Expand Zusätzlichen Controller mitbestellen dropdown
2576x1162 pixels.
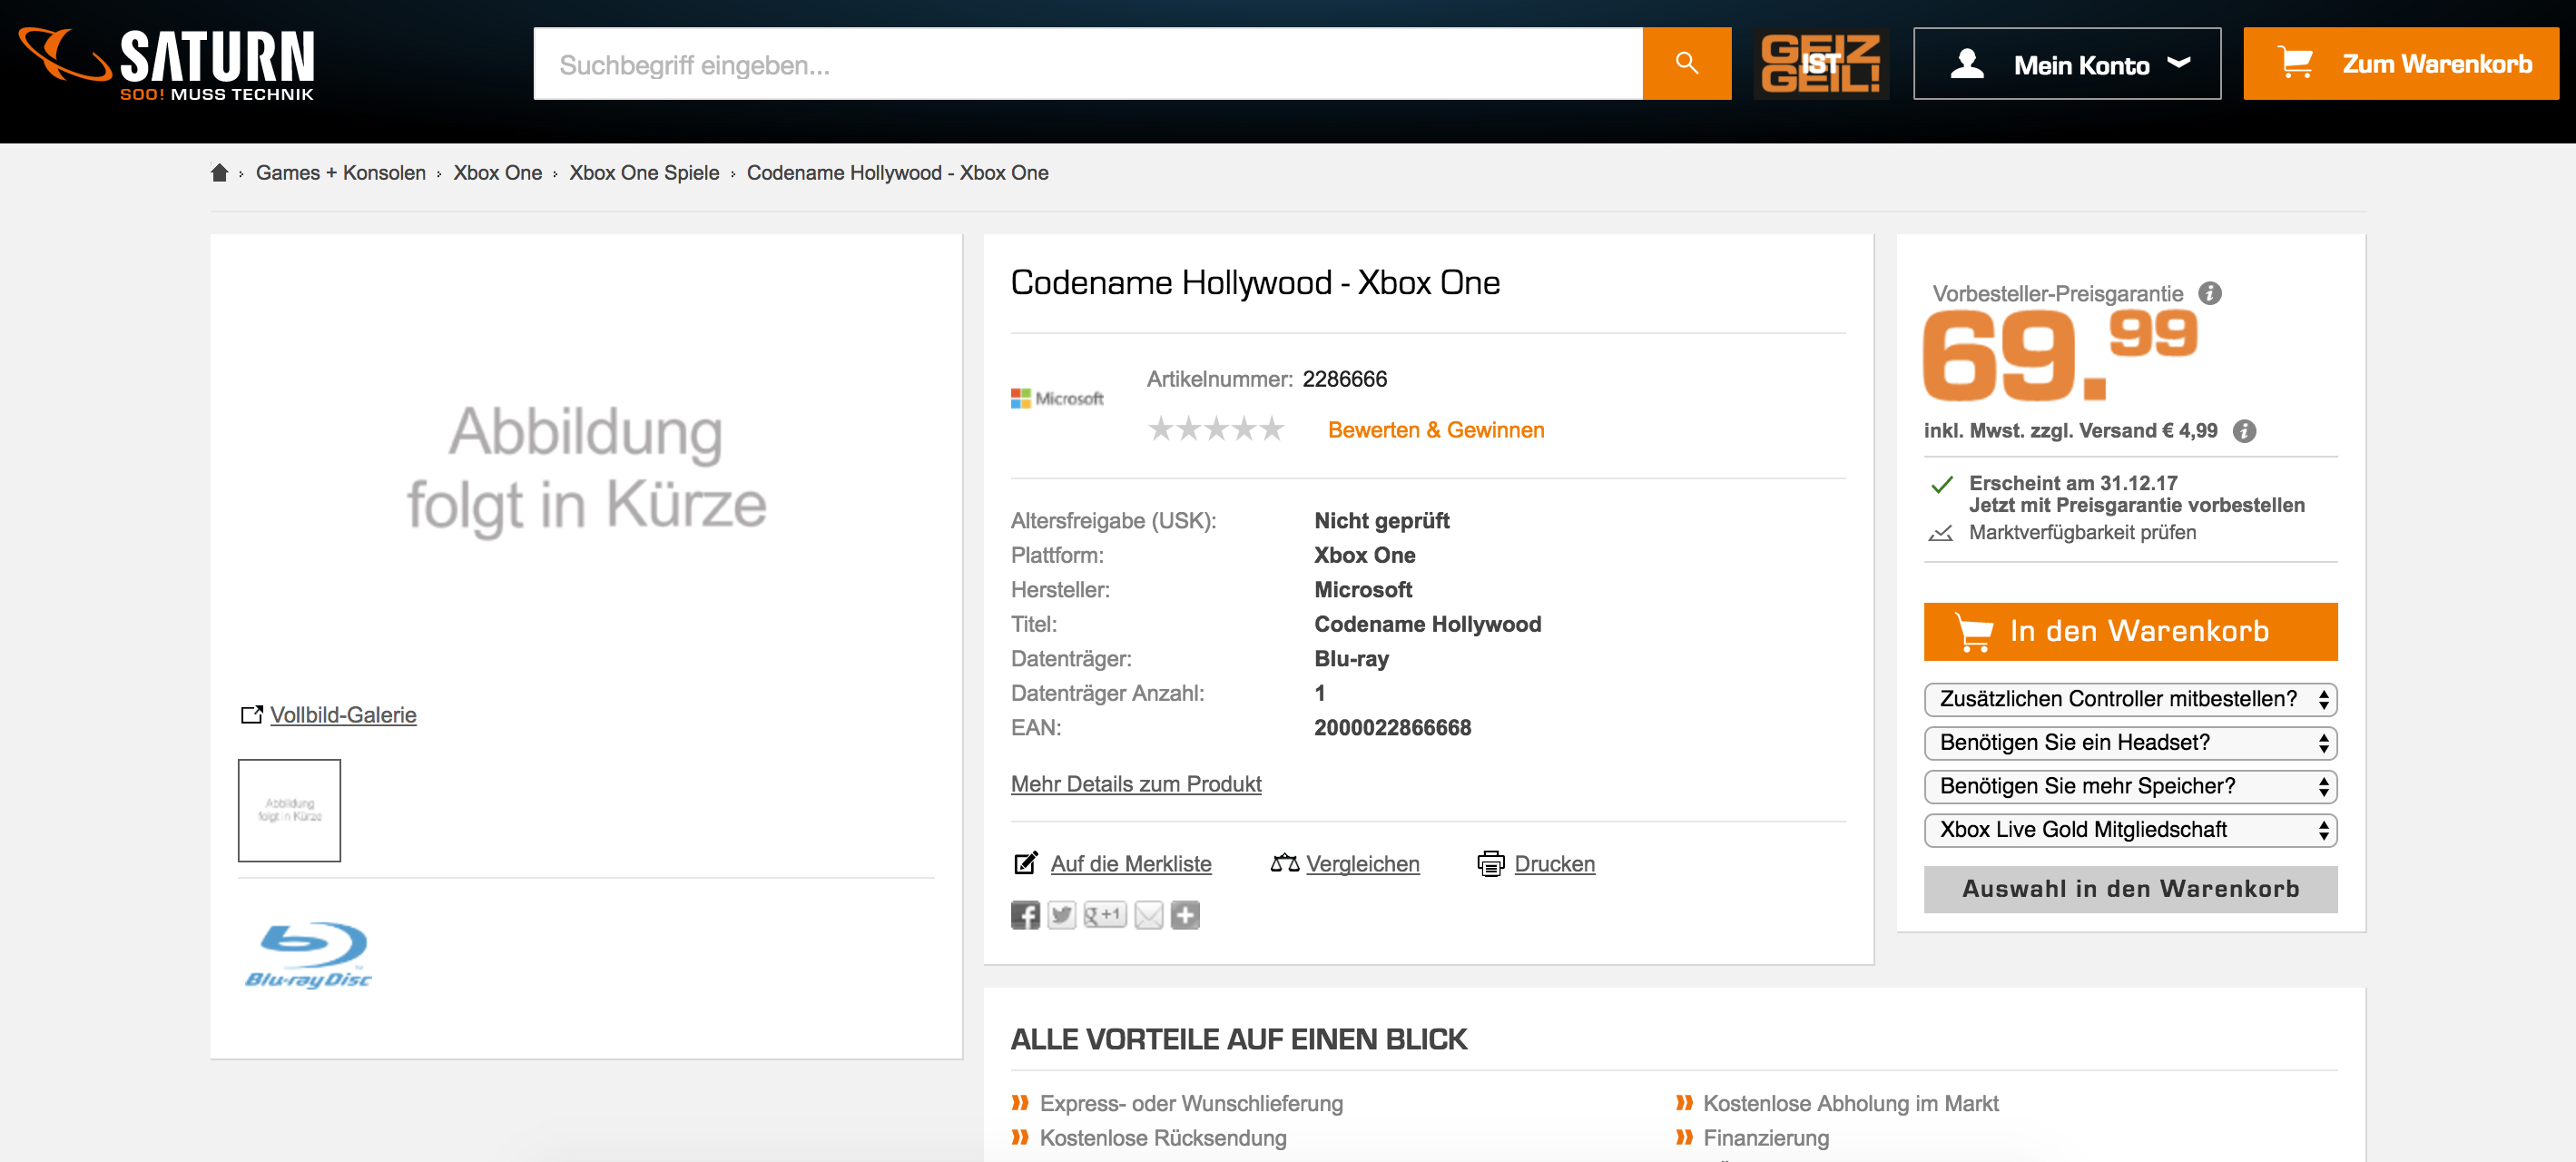click(2129, 699)
